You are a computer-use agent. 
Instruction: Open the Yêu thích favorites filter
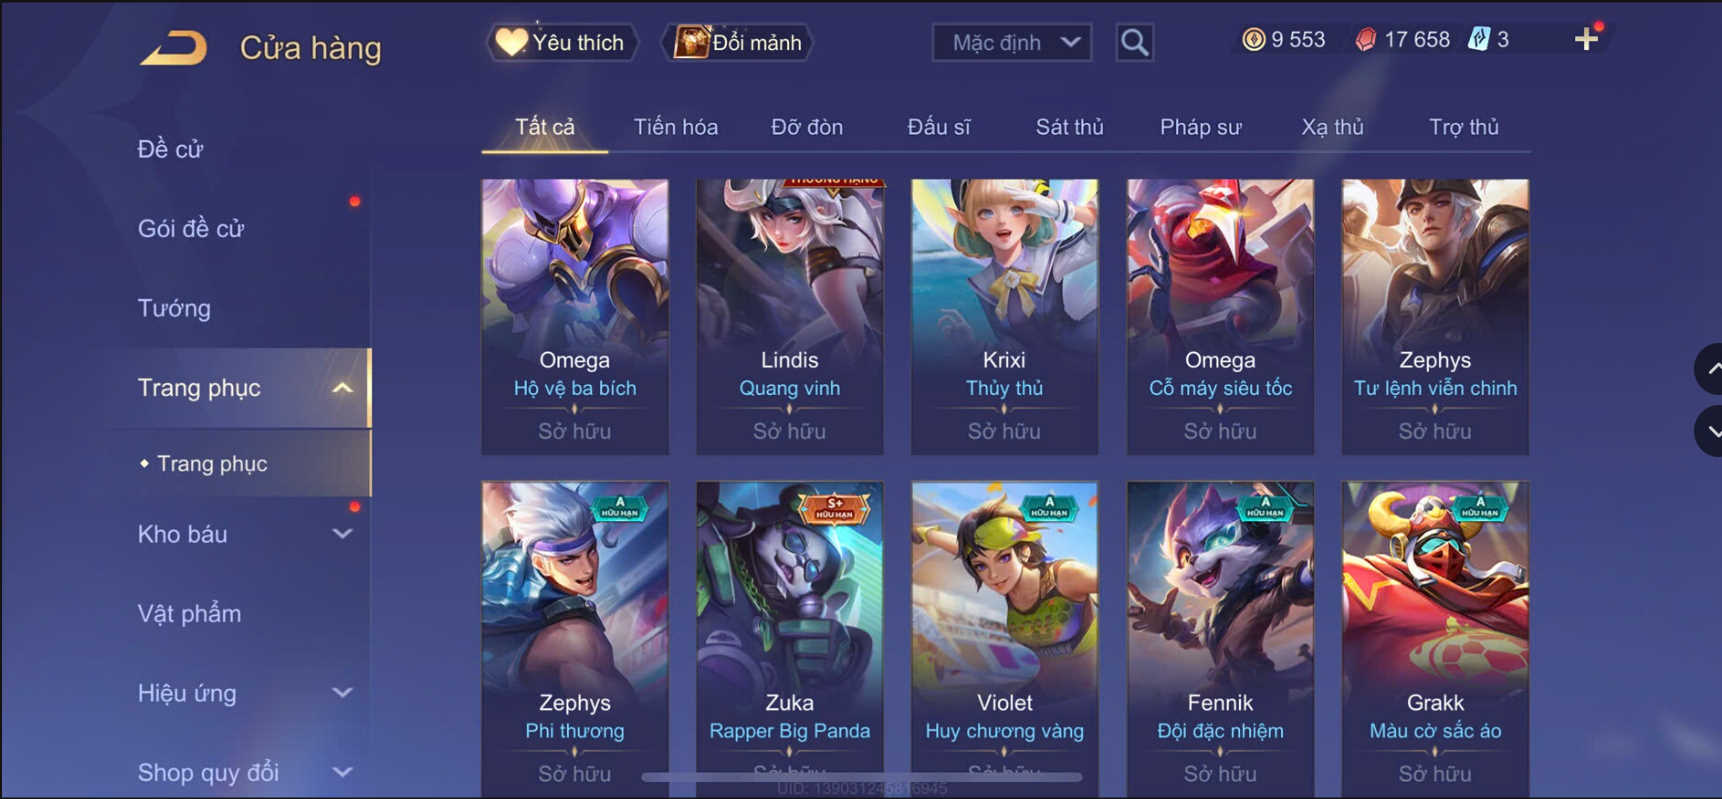[562, 42]
